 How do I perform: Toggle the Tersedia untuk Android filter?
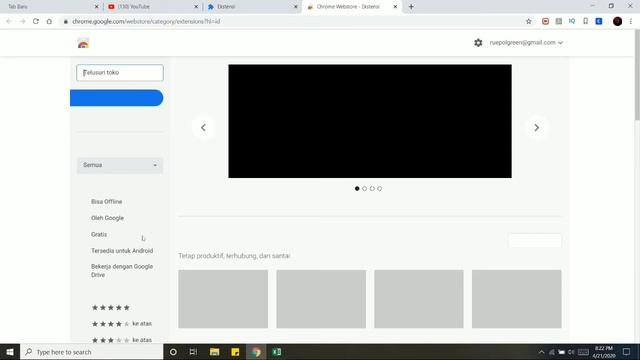122,251
